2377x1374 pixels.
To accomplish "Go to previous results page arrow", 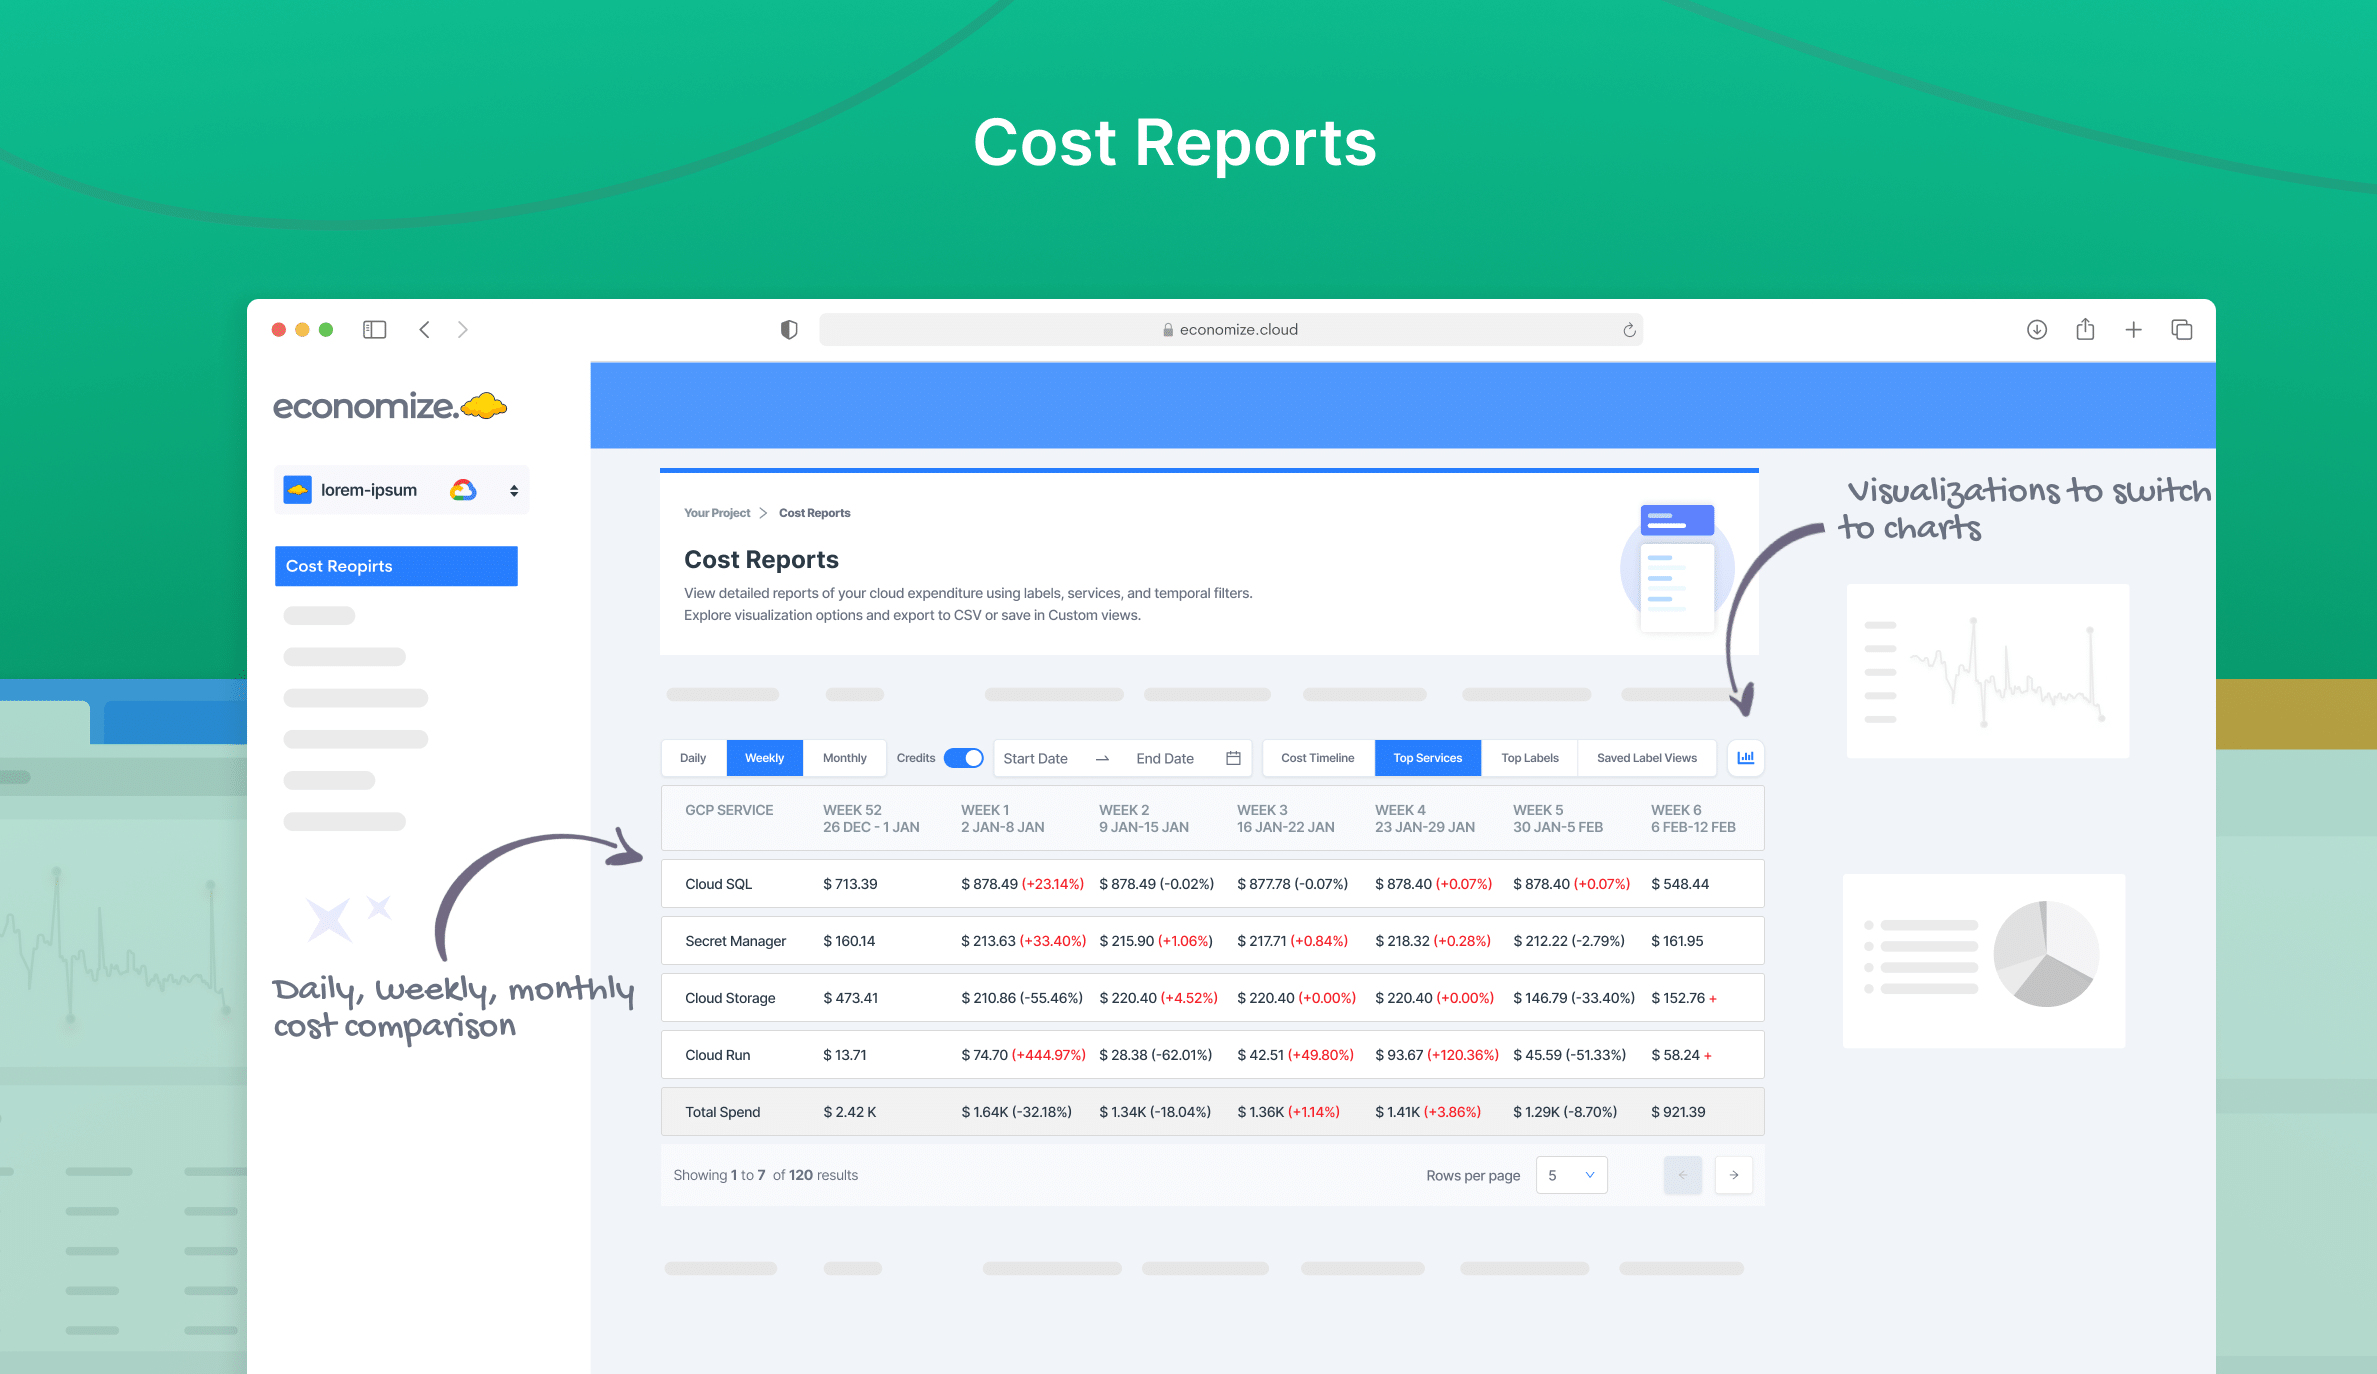I will coord(1683,1175).
